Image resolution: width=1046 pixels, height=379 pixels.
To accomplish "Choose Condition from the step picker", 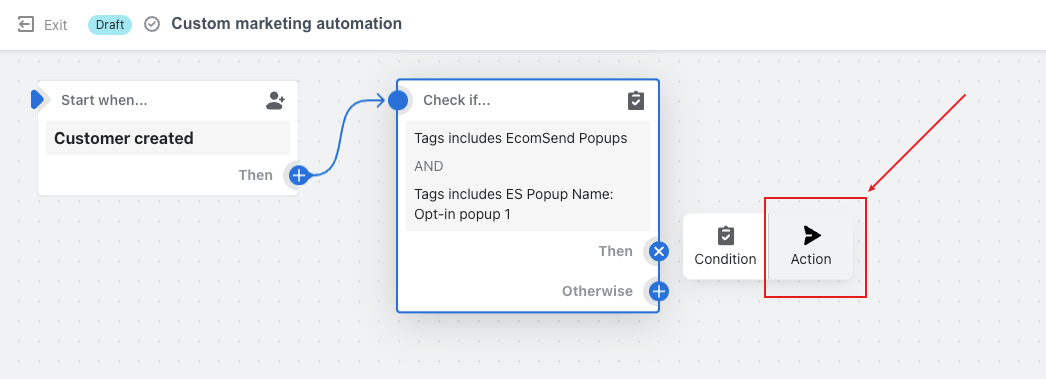I will click(725, 246).
